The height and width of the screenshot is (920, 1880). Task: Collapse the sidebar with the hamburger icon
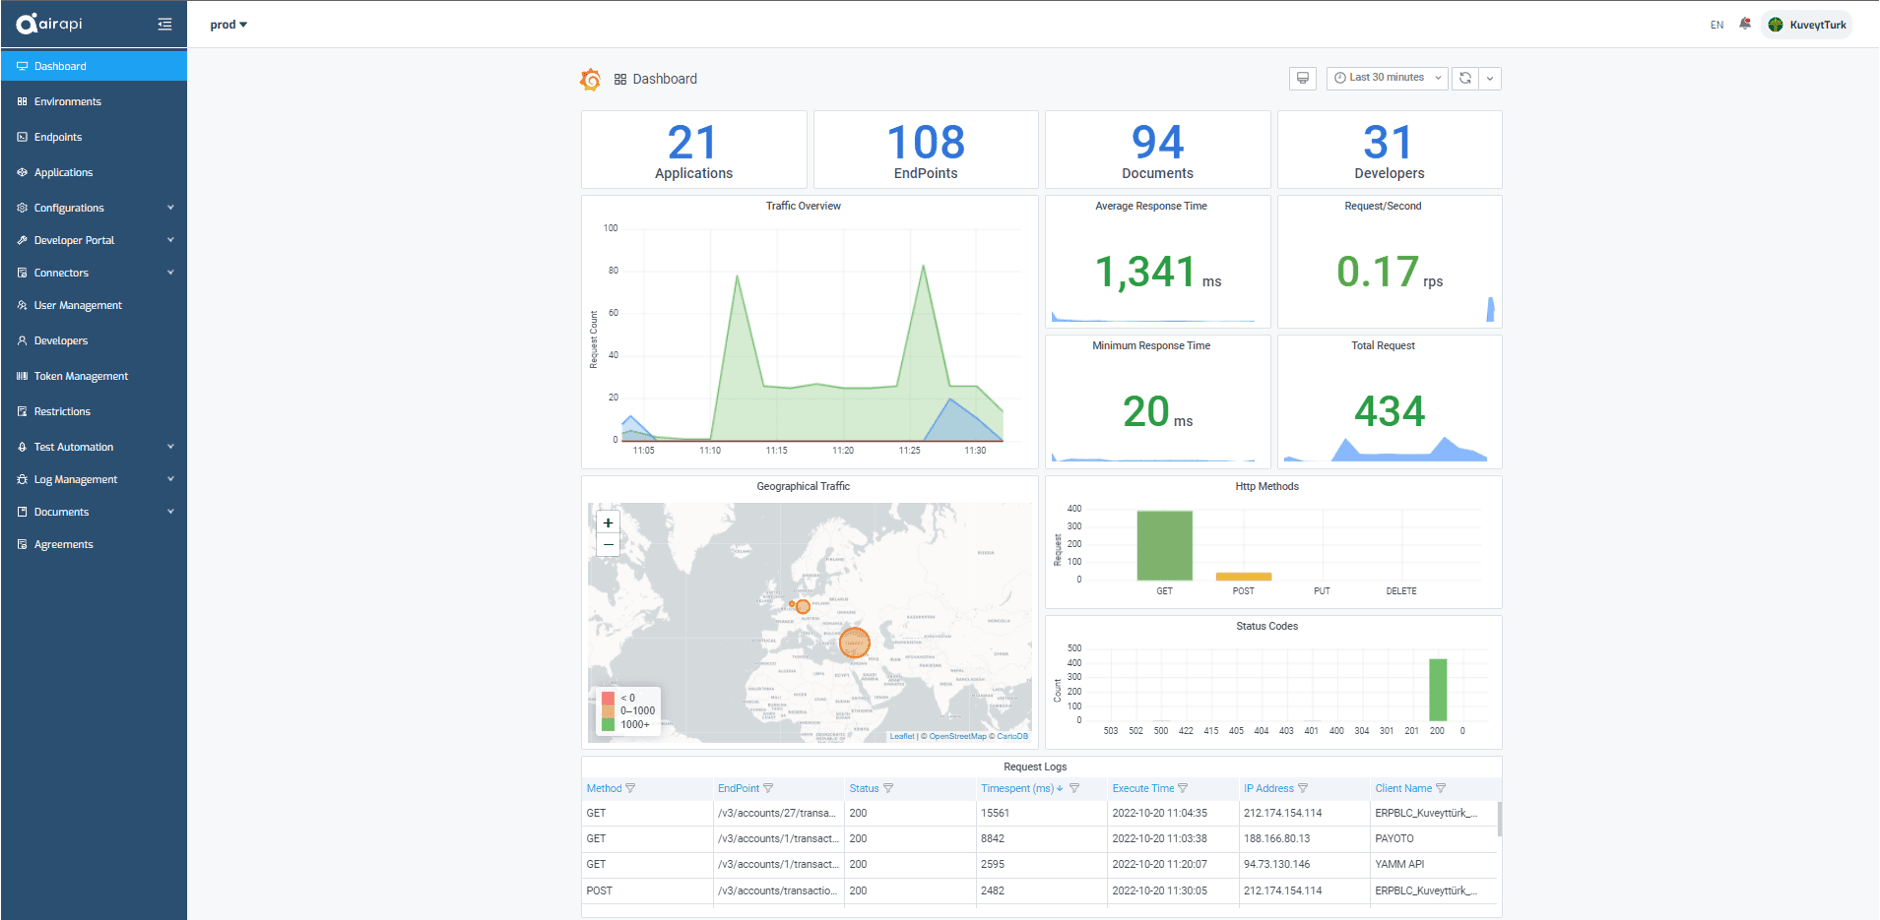(x=165, y=24)
